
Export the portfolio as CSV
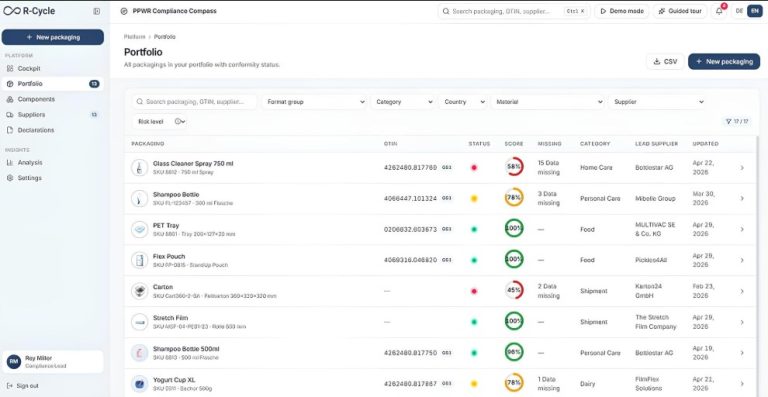[665, 62]
